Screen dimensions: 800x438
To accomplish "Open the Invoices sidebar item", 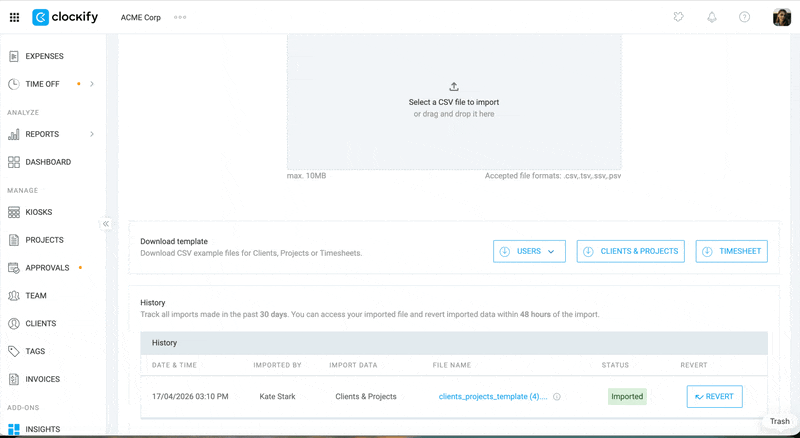I will click(42, 379).
